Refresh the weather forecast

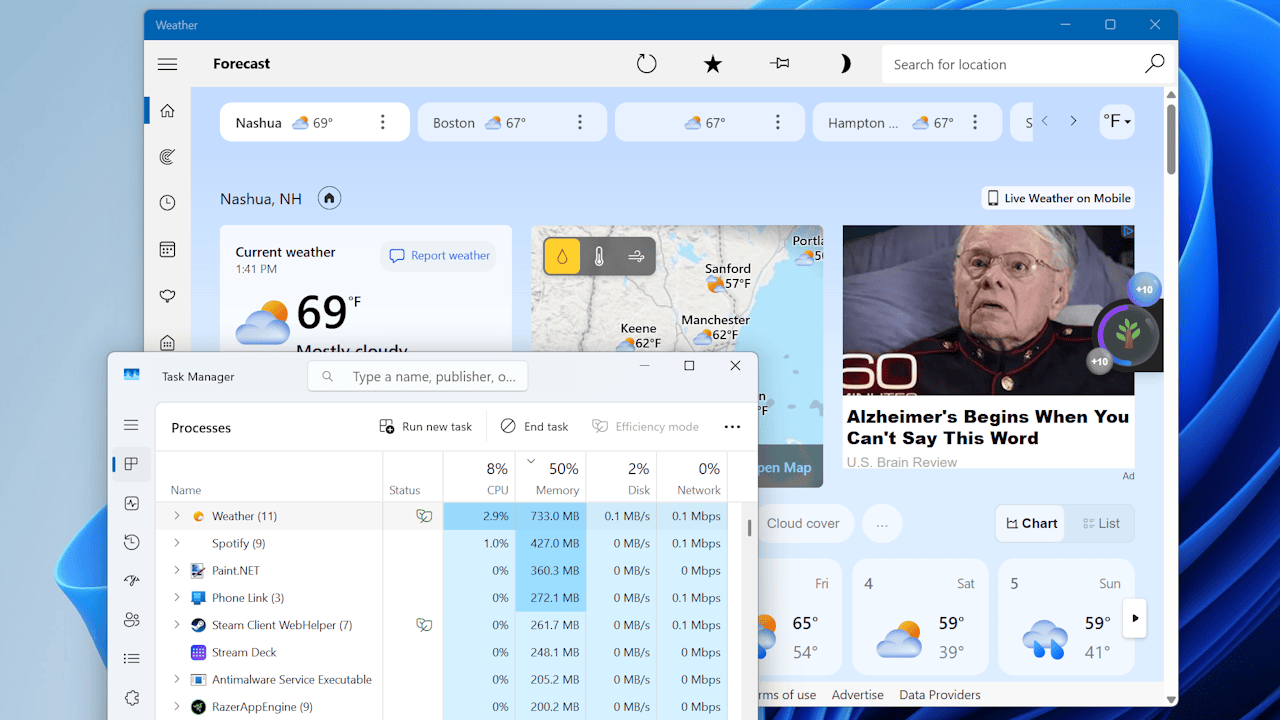click(647, 64)
